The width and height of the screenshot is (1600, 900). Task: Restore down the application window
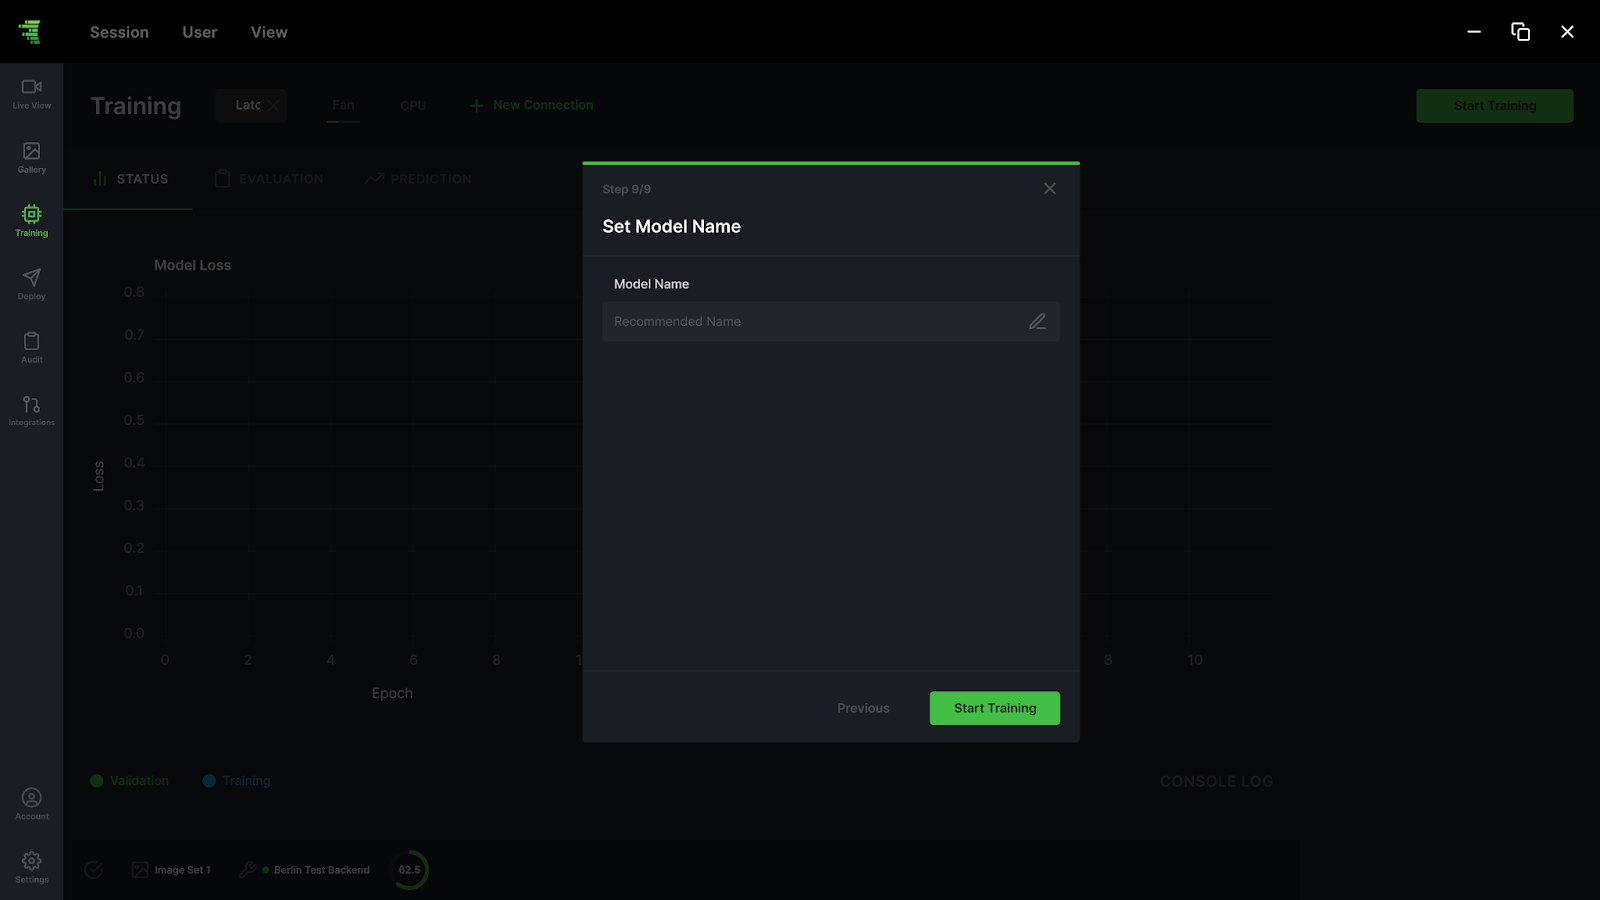[x=1520, y=32]
